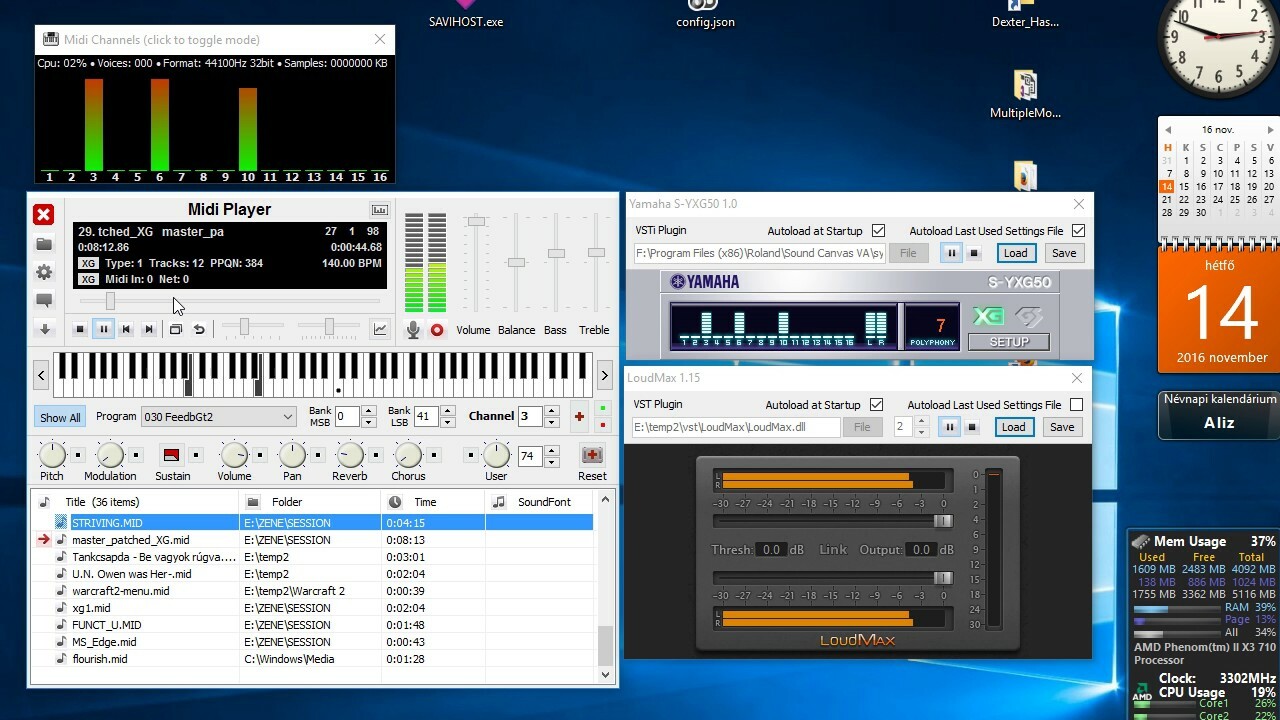Open the Program dropdown 030 FeedbGt2

point(218,416)
